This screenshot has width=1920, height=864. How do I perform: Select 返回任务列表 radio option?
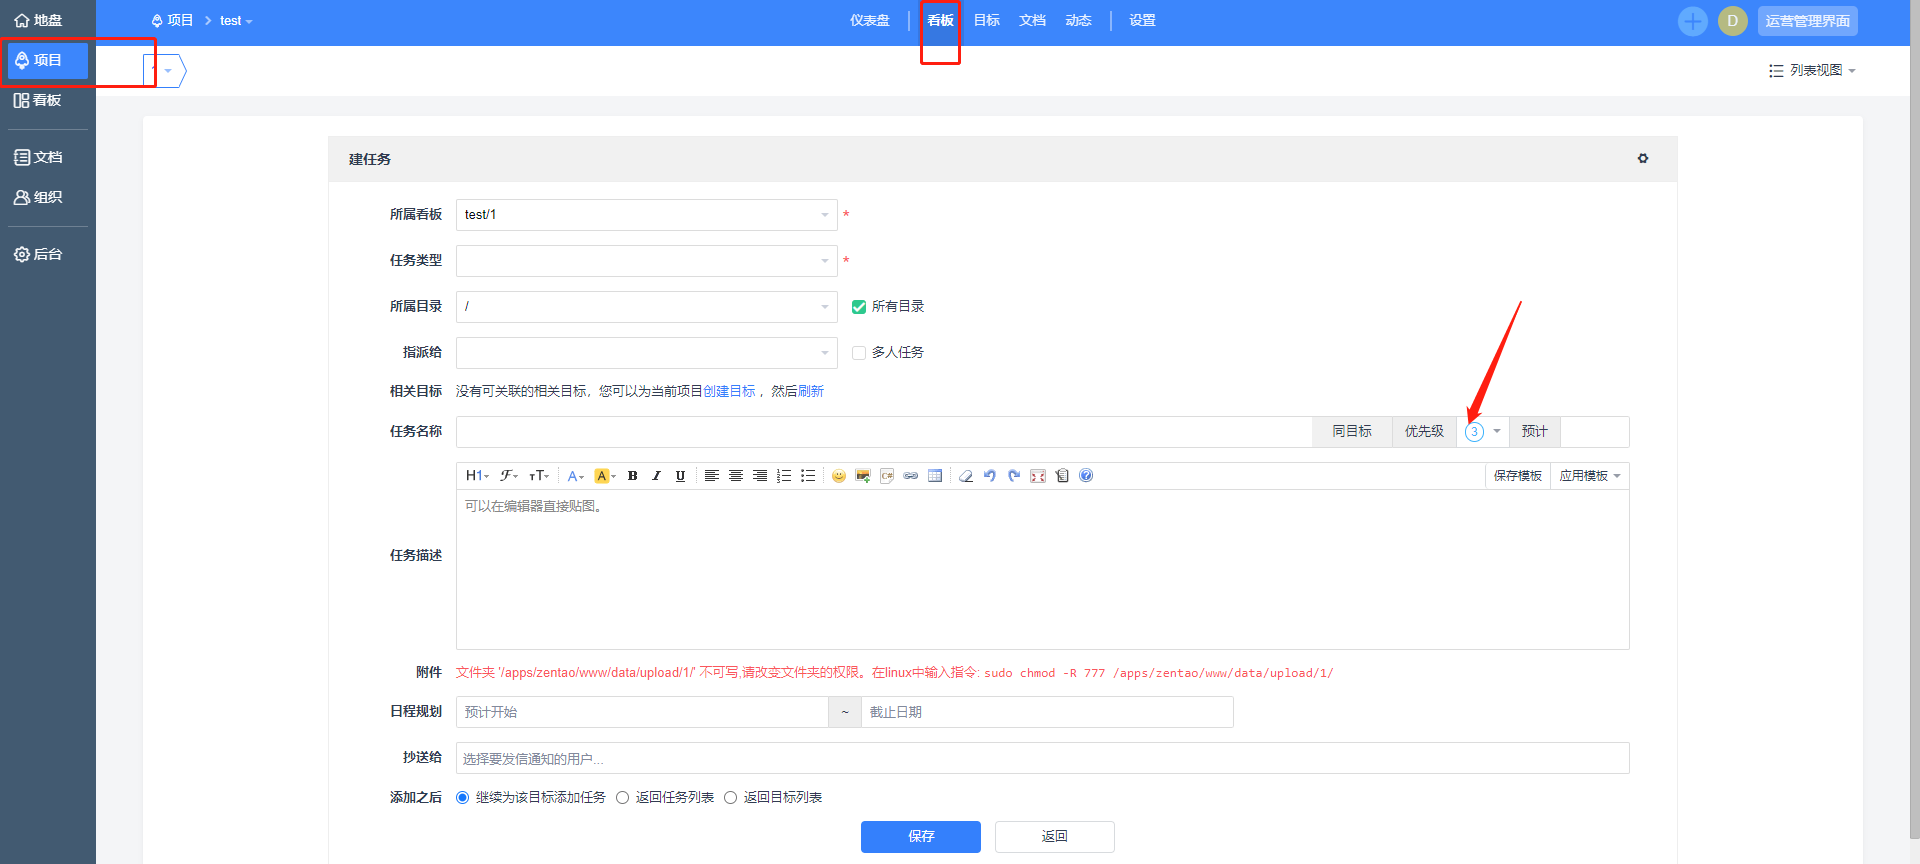click(x=622, y=798)
